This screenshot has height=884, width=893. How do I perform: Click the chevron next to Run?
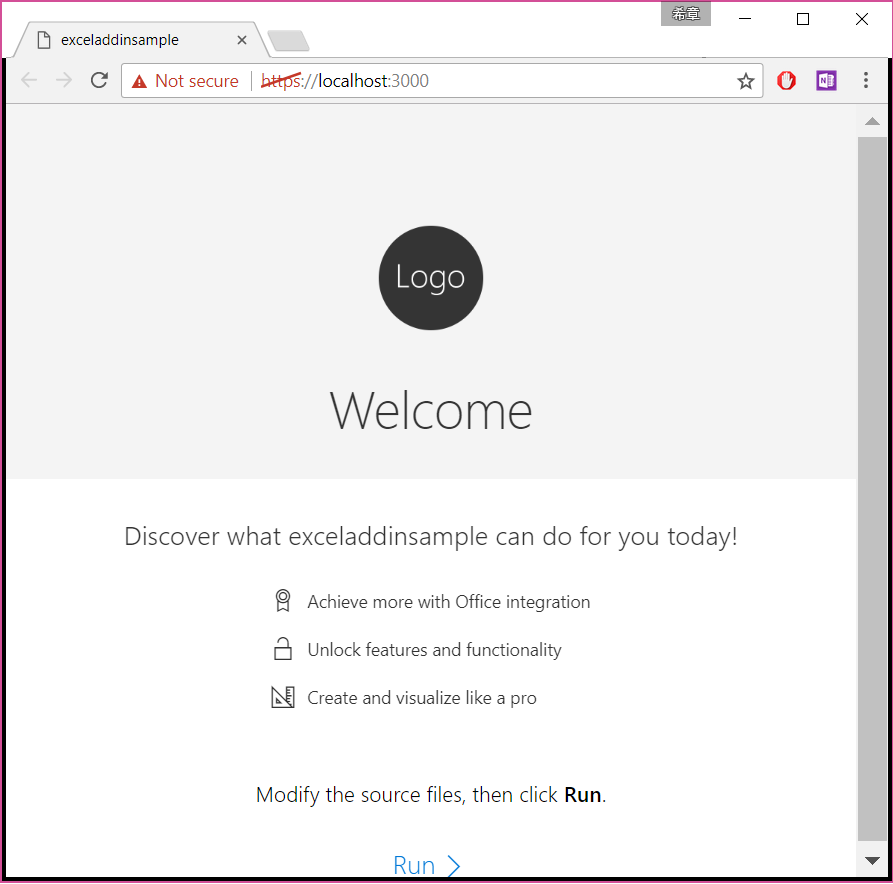[455, 864]
